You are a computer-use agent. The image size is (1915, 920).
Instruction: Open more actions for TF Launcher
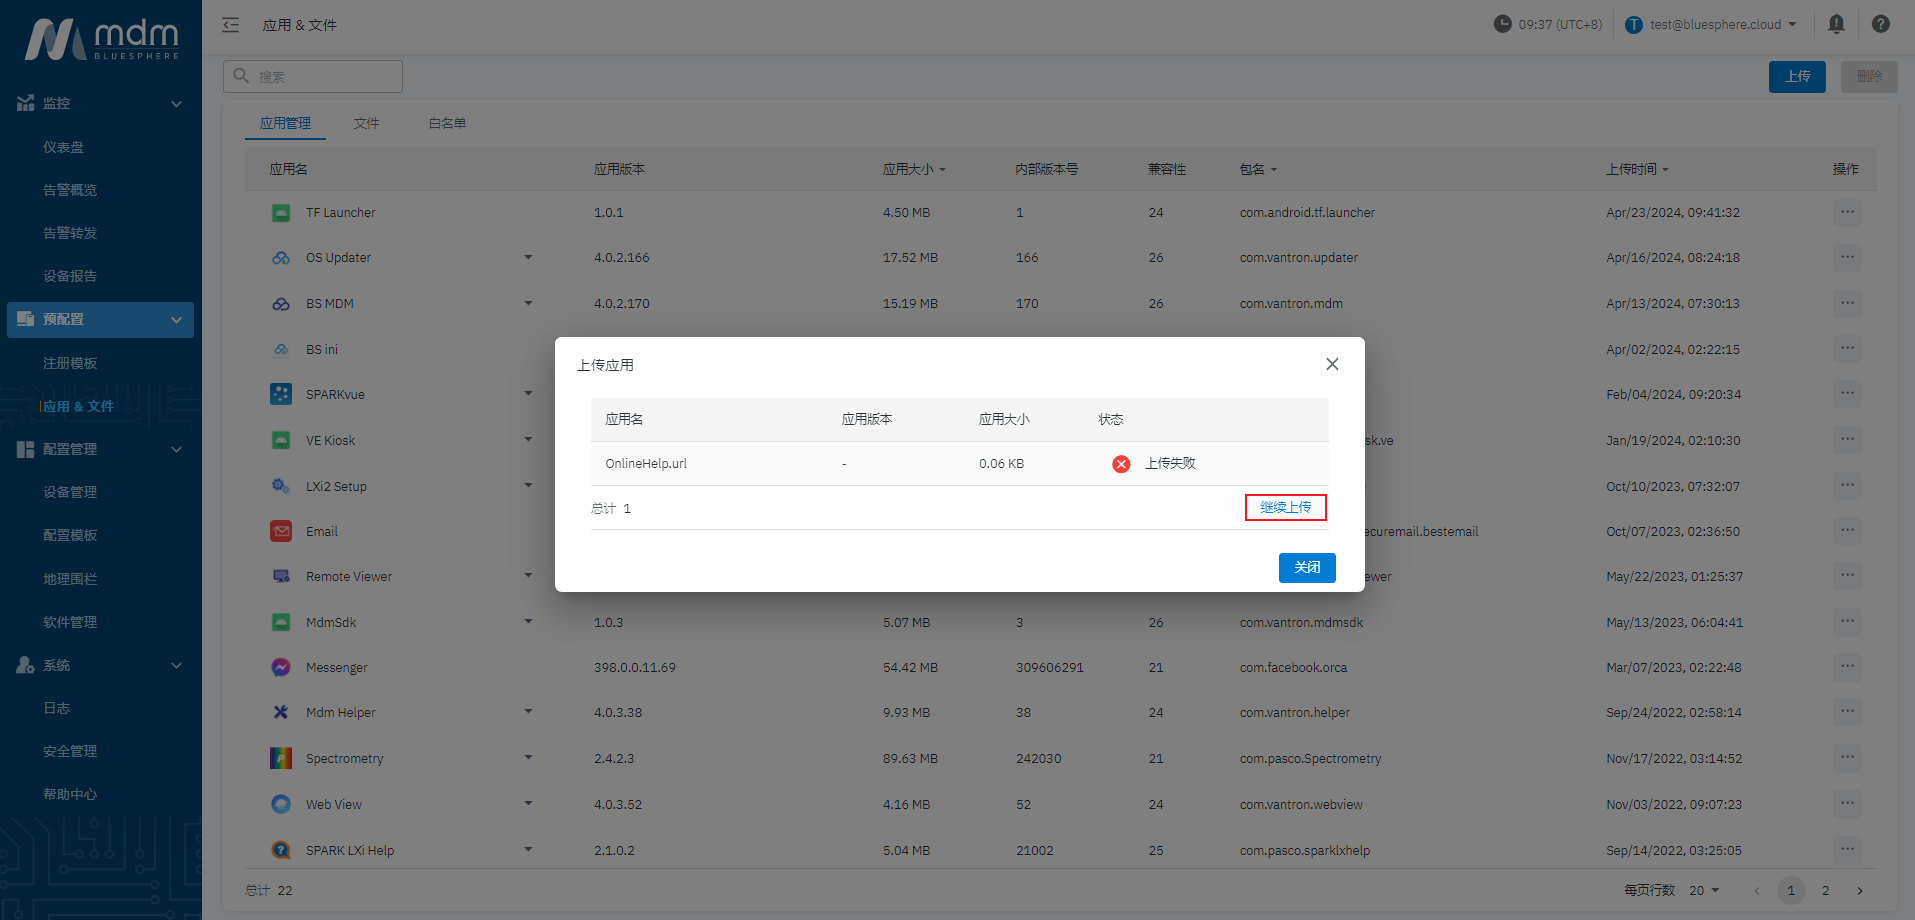[x=1846, y=212]
